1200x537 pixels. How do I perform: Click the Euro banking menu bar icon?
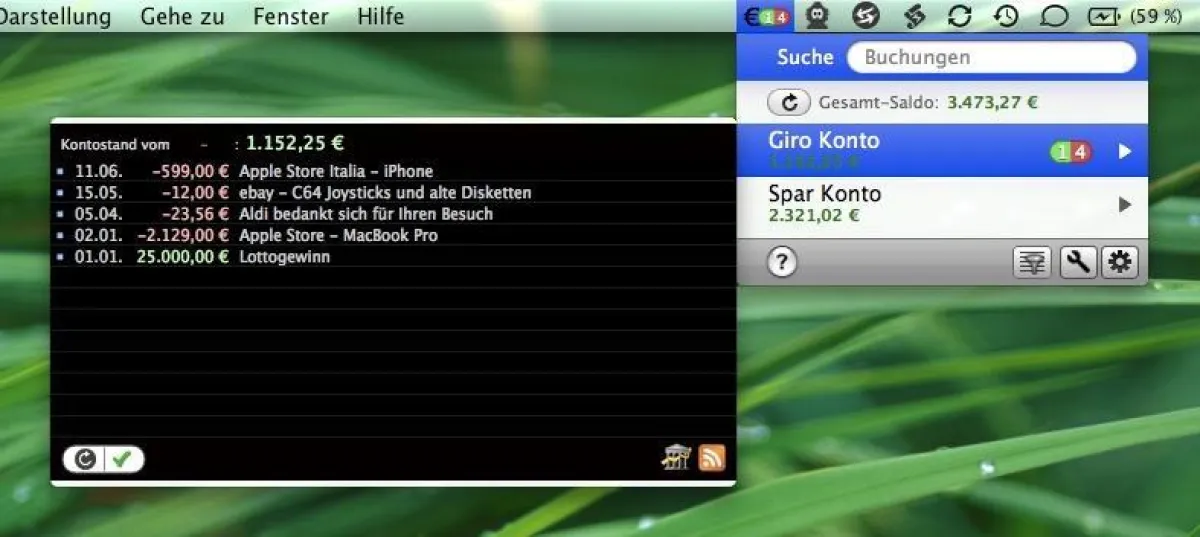[767, 16]
